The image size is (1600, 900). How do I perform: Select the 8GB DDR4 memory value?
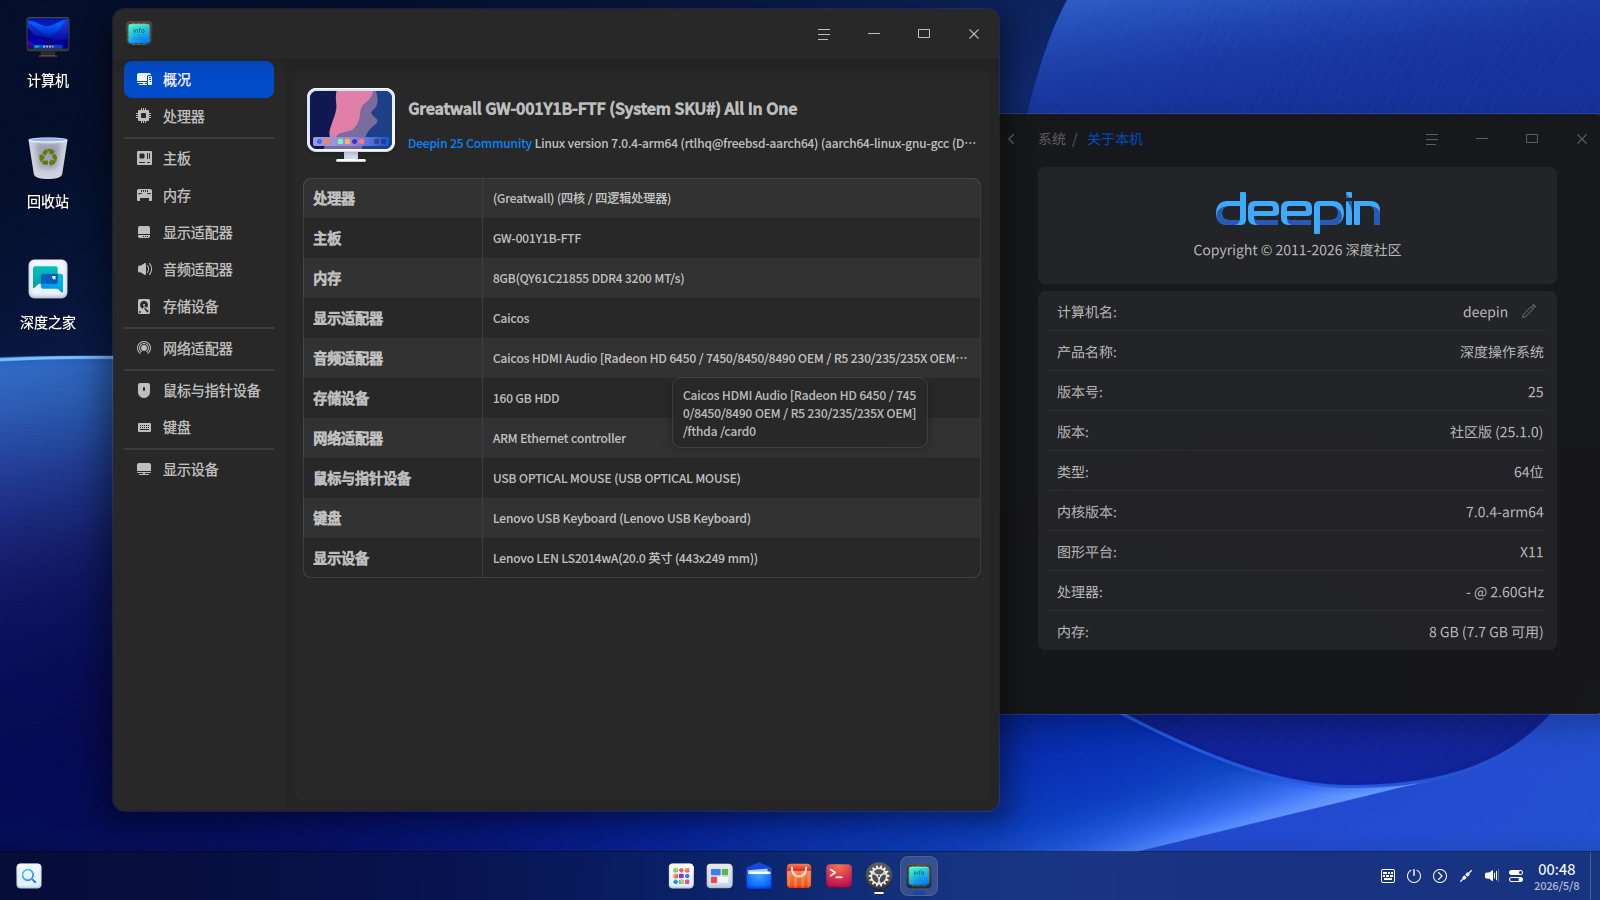tap(589, 279)
